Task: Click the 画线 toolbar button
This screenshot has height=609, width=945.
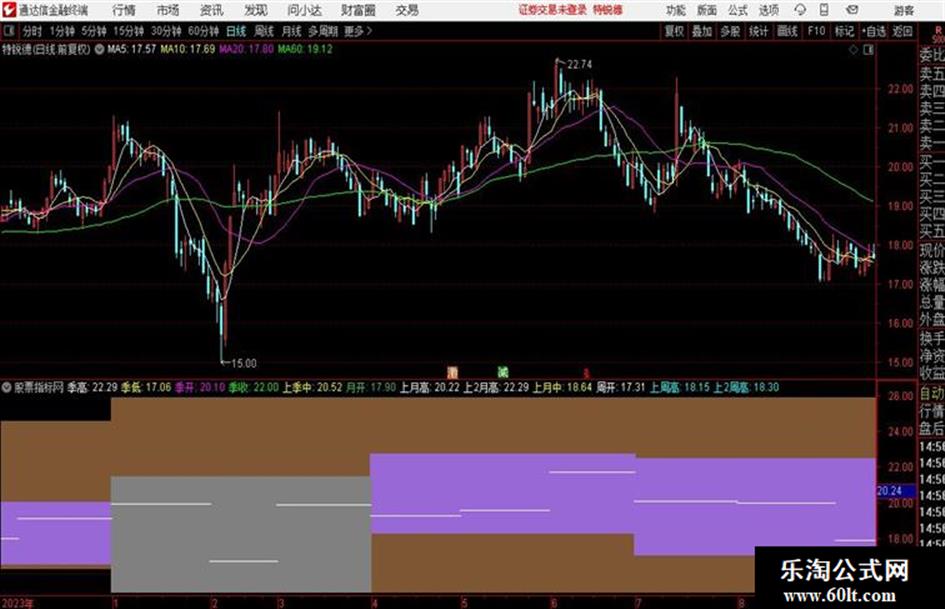Action: pos(787,31)
